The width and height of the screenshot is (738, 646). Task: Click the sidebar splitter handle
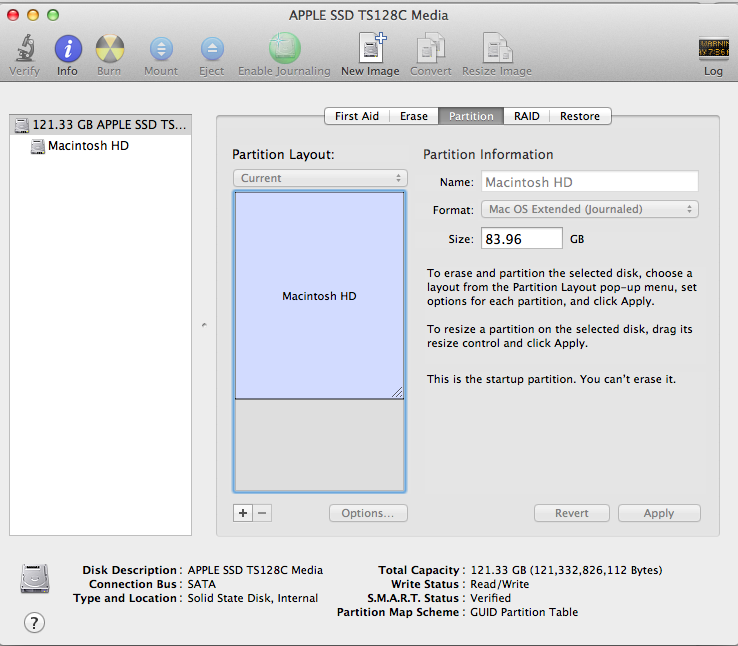click(x=204, y=325)
